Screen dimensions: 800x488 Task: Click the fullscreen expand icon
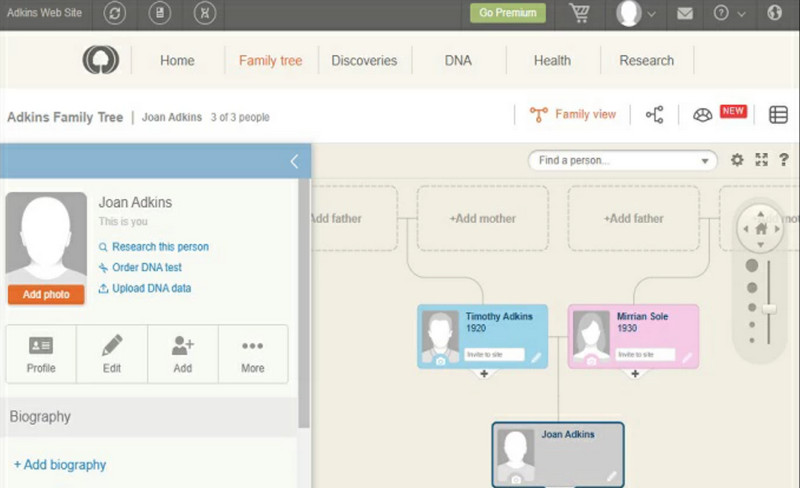click(761, 160)
